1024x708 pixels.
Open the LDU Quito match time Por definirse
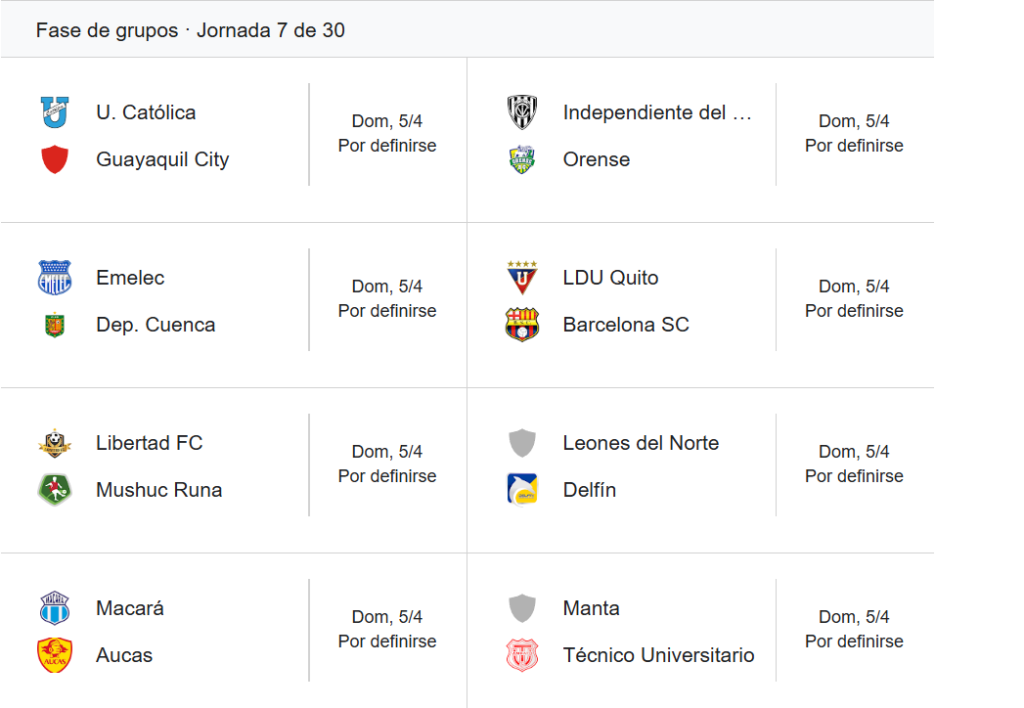pos(854,311)
